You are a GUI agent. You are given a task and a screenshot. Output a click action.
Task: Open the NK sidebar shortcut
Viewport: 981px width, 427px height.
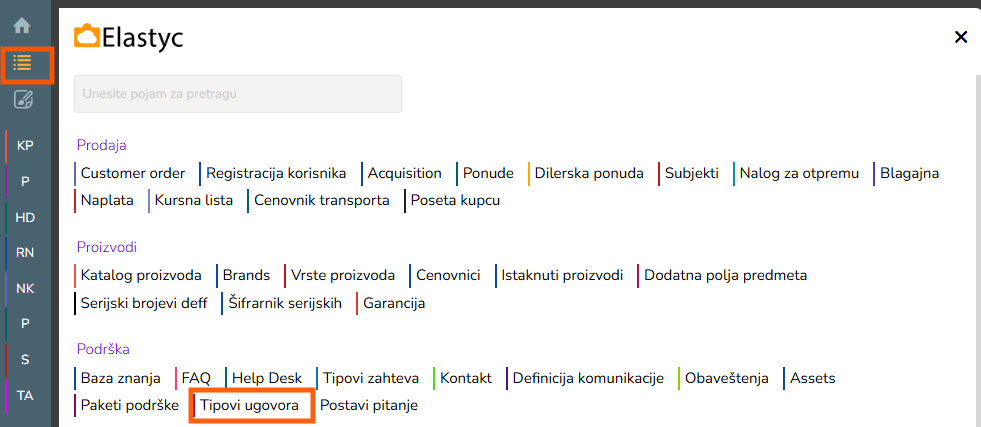25,288
